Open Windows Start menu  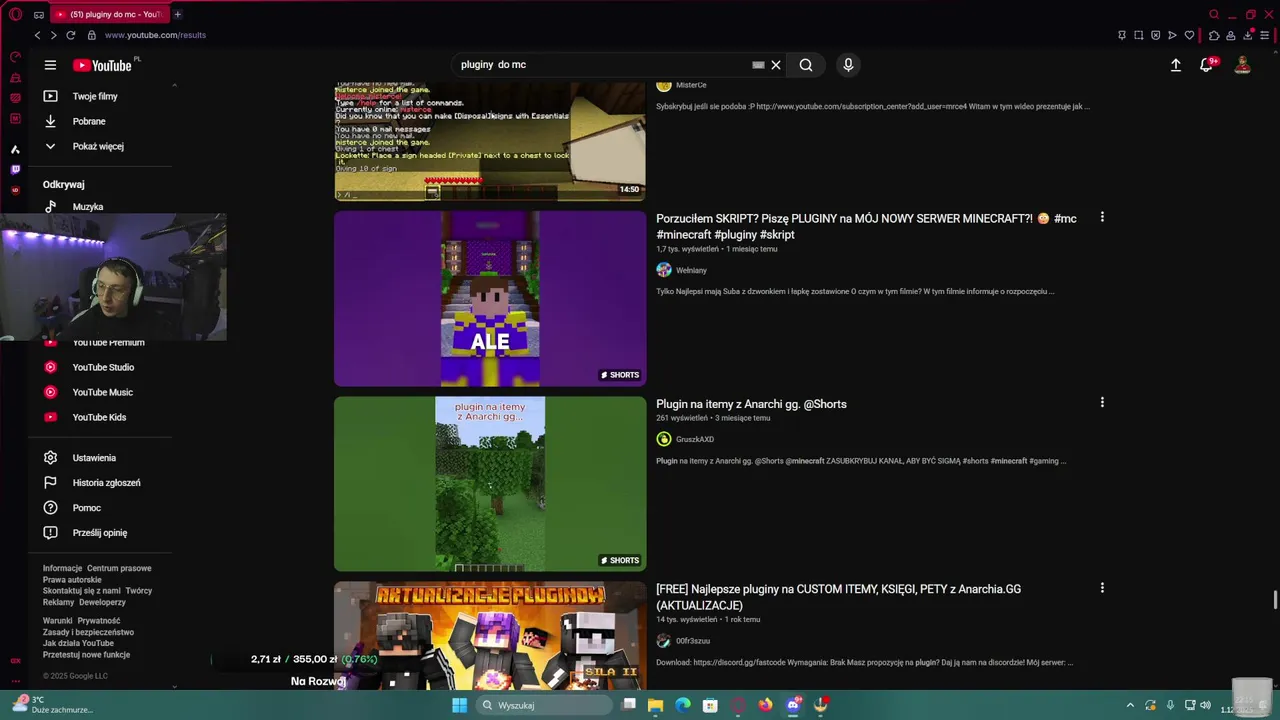tap(459, 705)
